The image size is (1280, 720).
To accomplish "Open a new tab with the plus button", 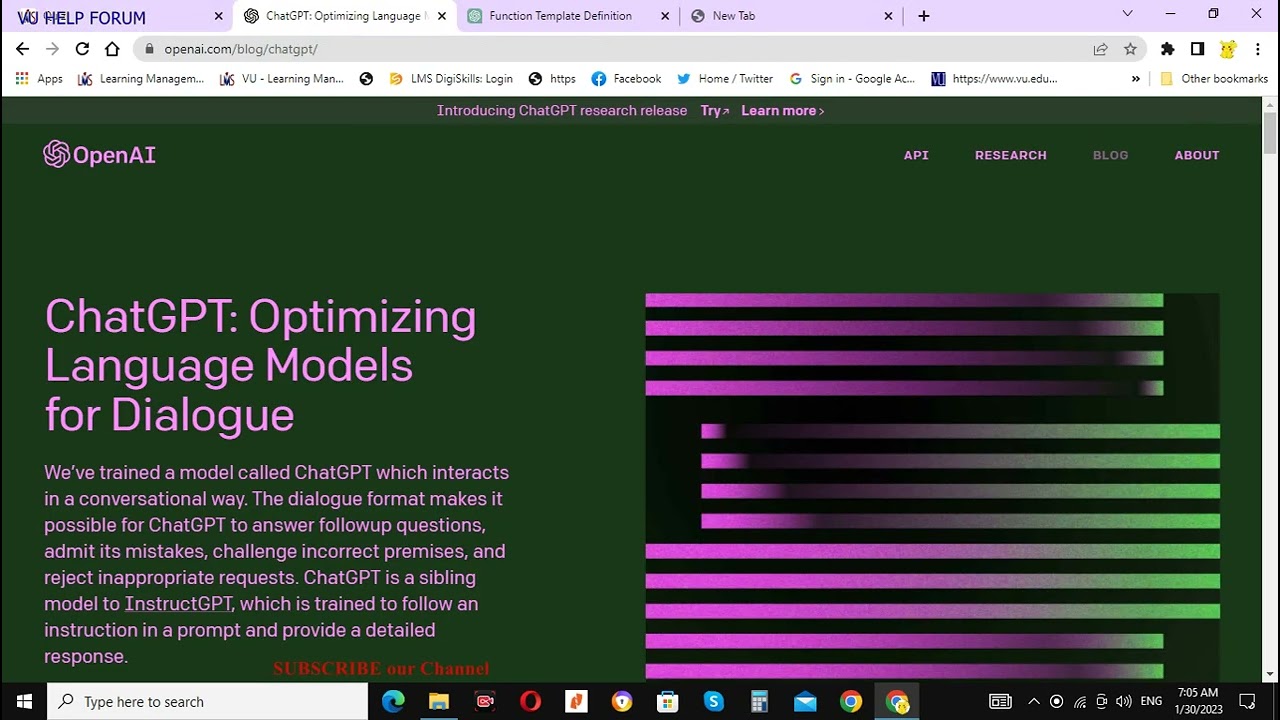I will click(923, 16).
